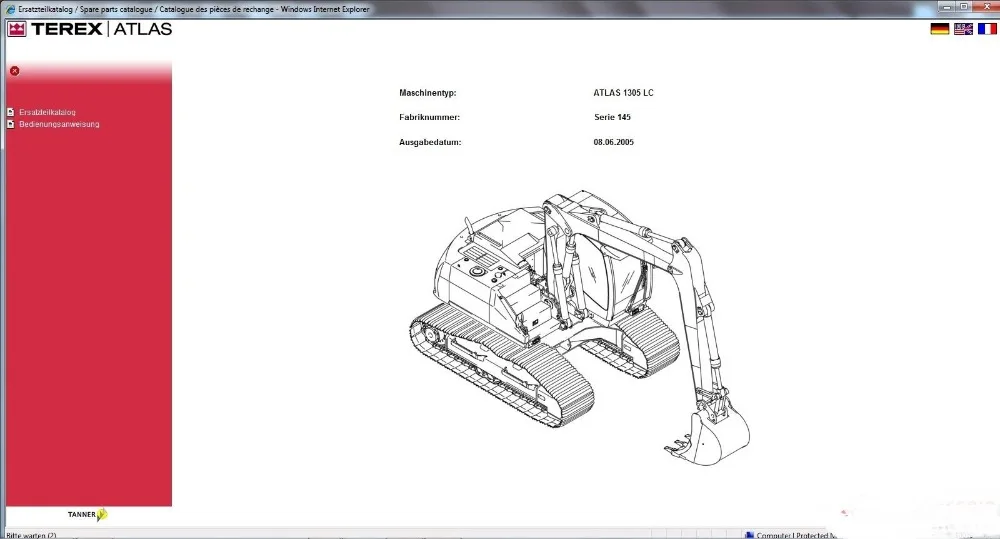Click the TEREX ATLAS brand title

[x=101, y=29]
